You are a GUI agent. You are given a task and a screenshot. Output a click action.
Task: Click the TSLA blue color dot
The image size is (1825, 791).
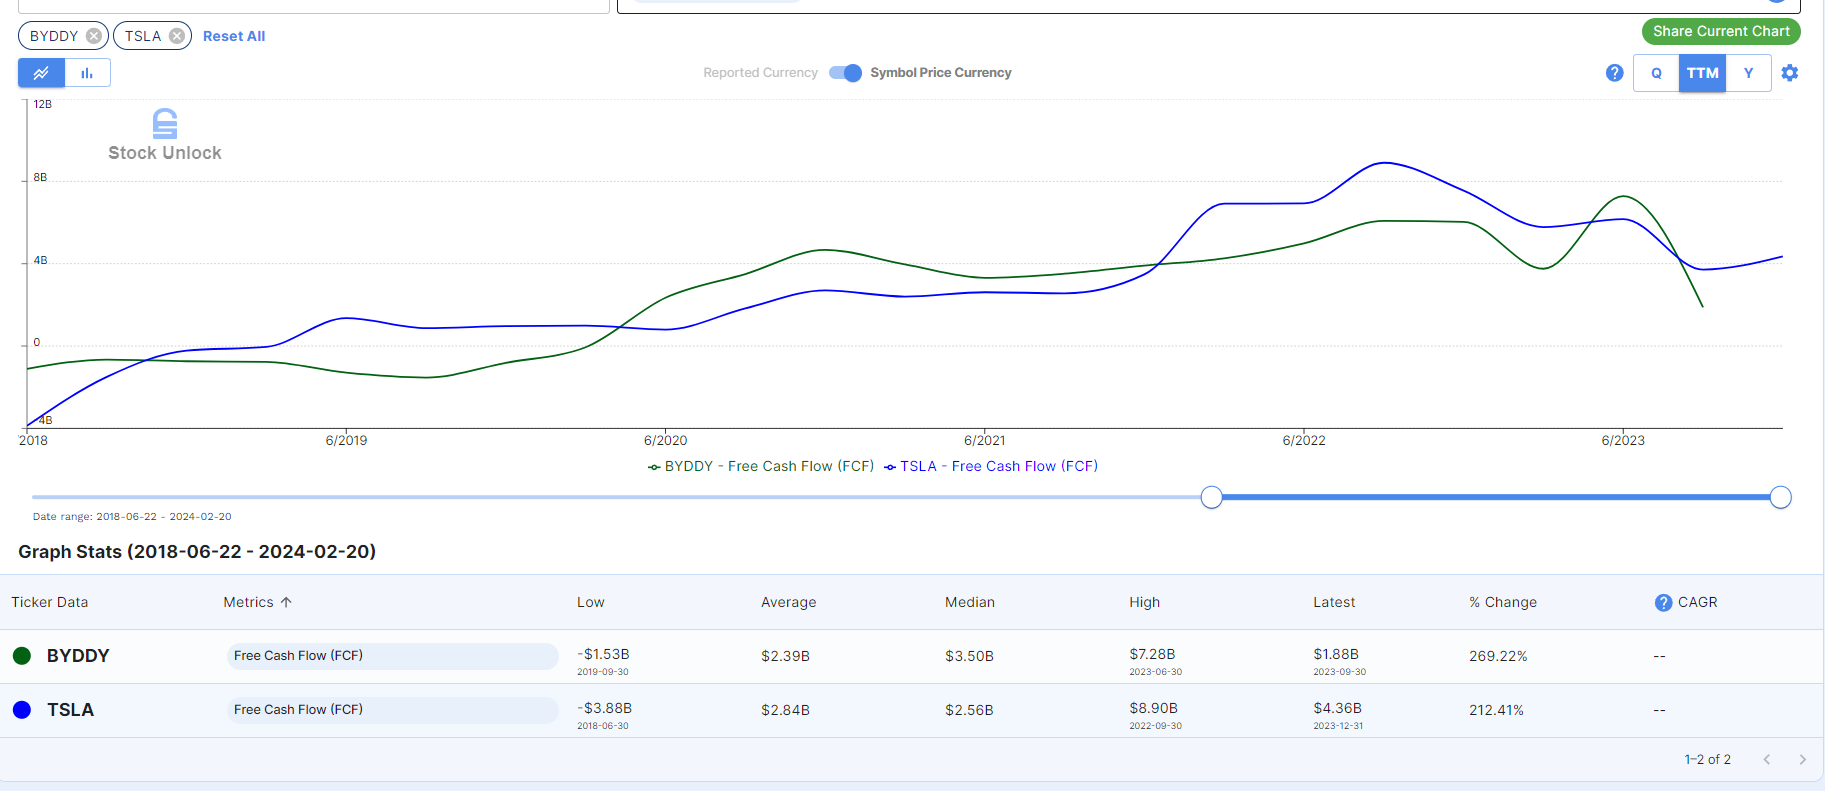22,710
